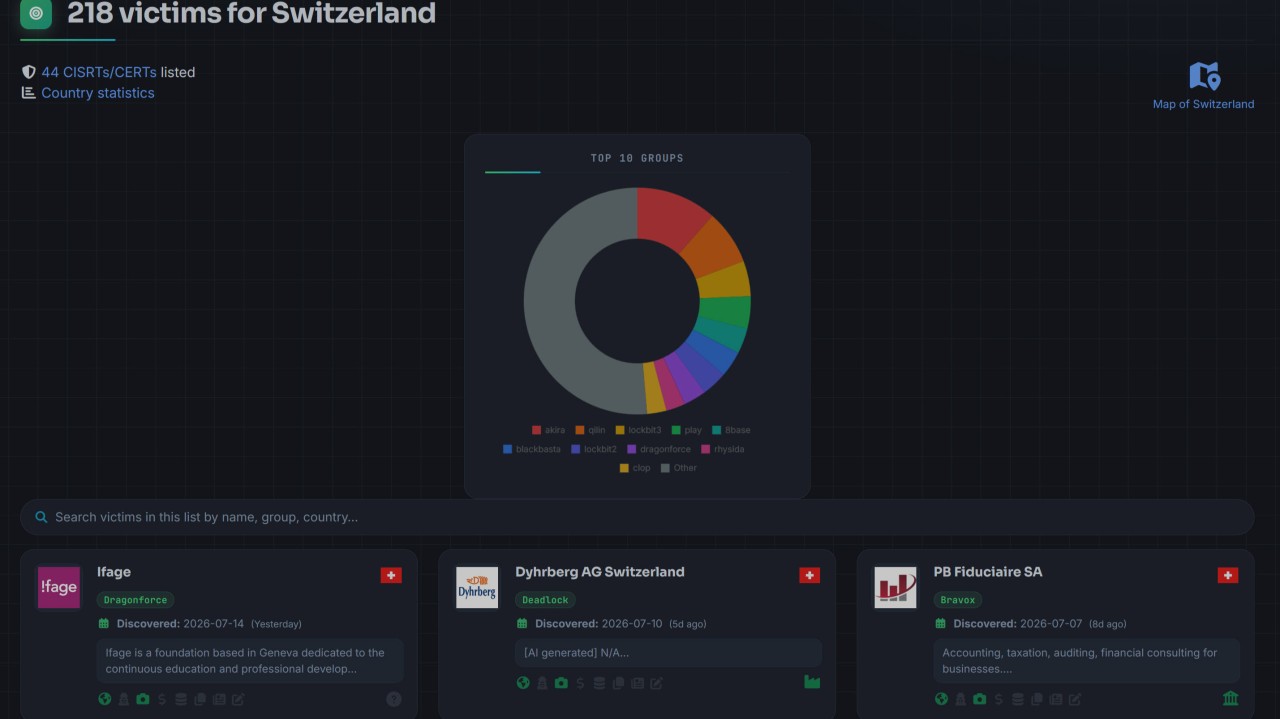Image resolution: width=1280 pixels, height=719 pixels.
Task: Click the camera screenshot icon on Ifage card
Action: pyautogui.click(x=143, y=699)
